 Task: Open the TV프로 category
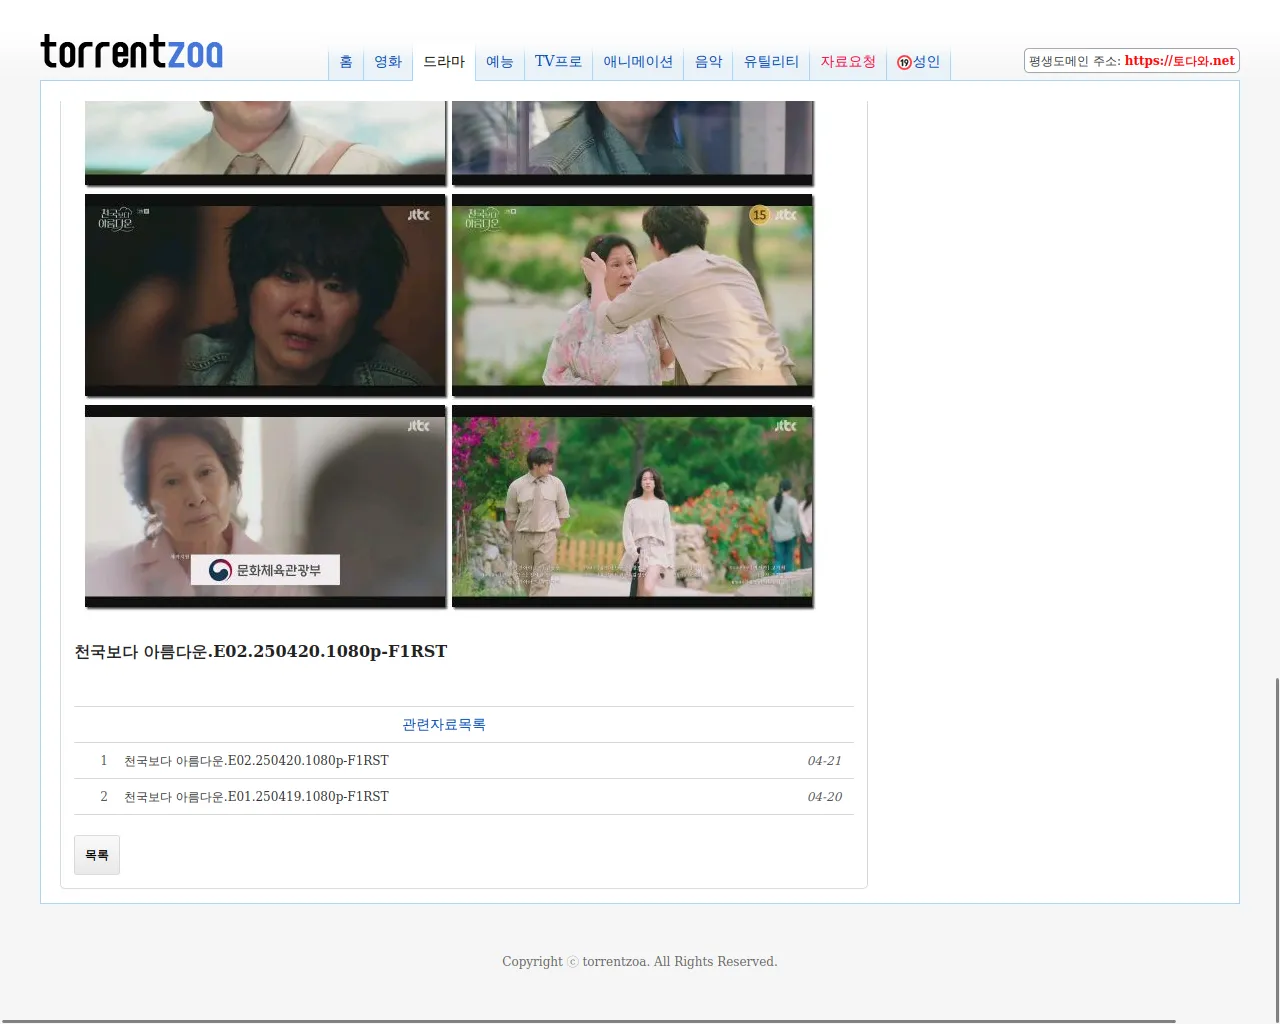[558, 62]
